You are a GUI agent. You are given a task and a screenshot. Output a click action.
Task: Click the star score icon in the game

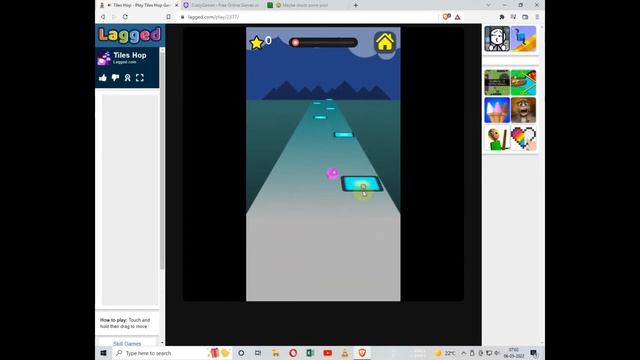256,42
